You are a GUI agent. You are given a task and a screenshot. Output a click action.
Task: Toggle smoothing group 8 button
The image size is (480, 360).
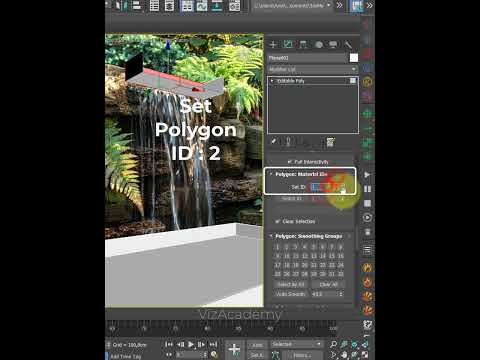340,247
